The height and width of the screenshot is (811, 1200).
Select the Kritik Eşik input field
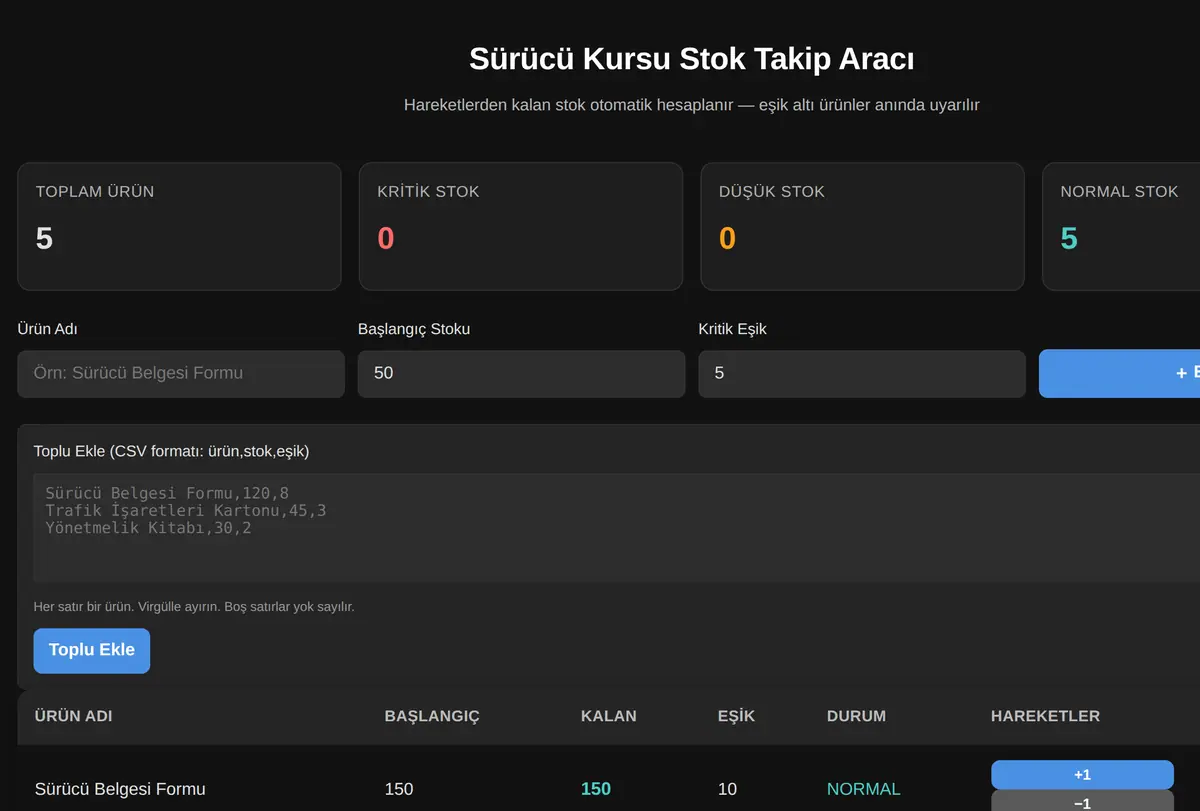coord(862,373)
